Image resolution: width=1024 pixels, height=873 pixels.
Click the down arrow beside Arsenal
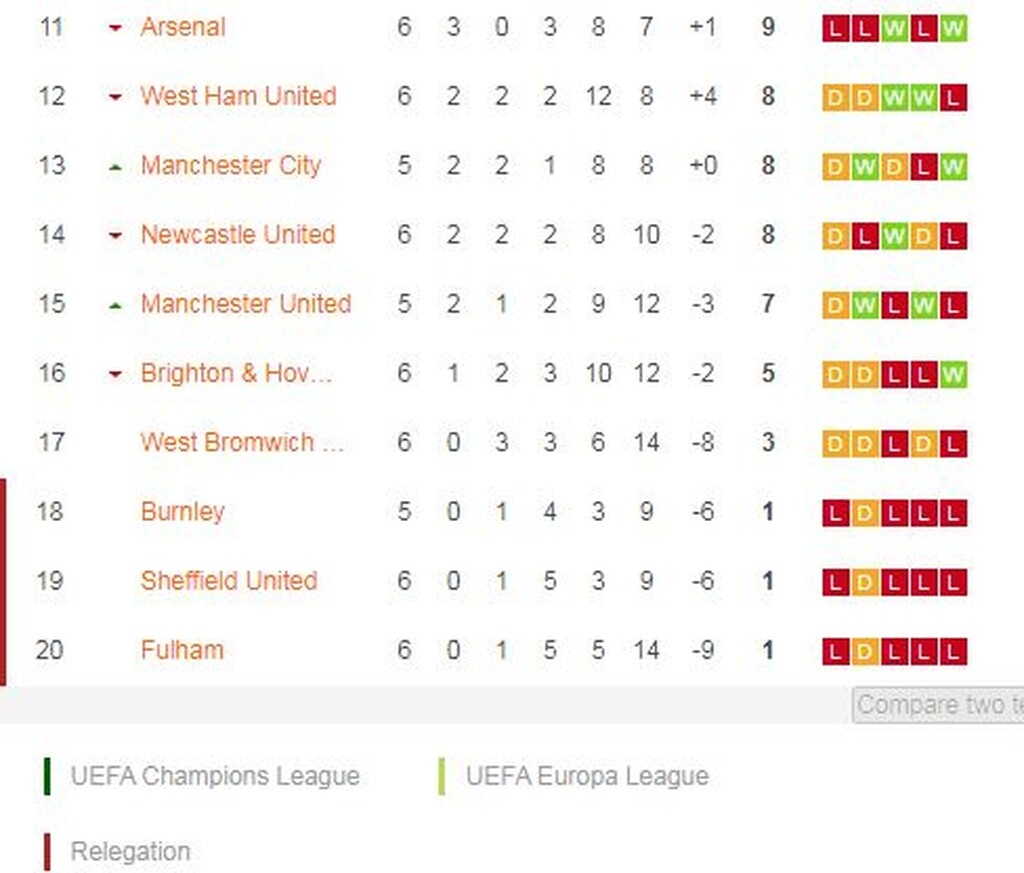pyautogui.click(x=115, y=28)
